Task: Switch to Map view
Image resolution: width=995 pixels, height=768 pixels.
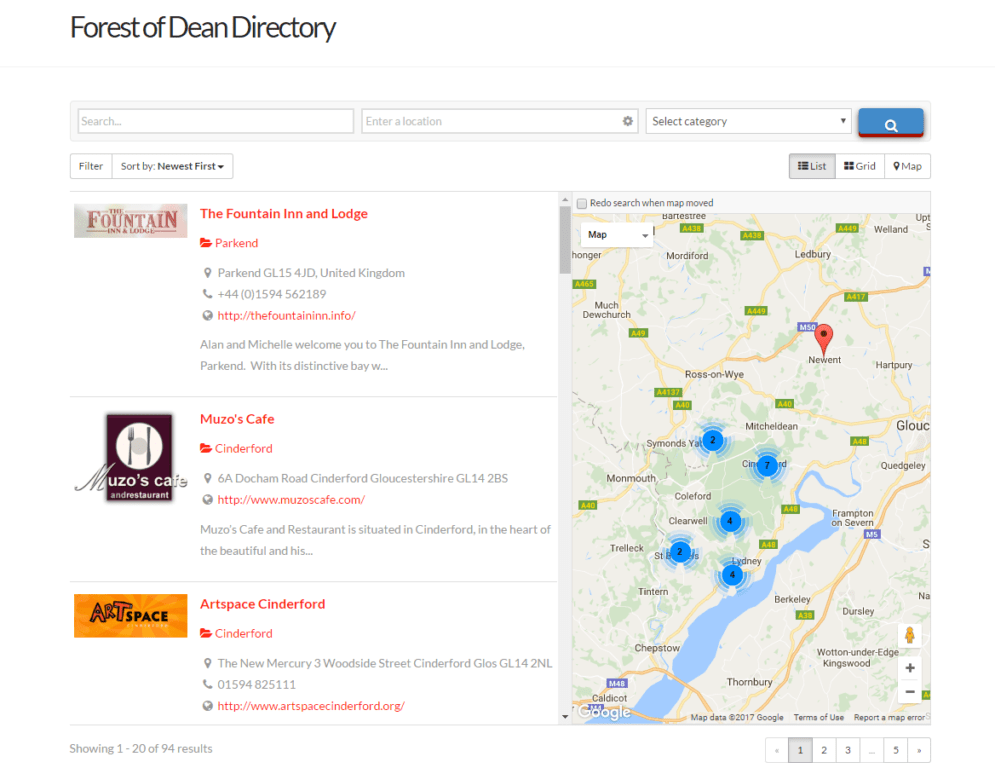Action: pyautogui.click(x=907, y=166)
